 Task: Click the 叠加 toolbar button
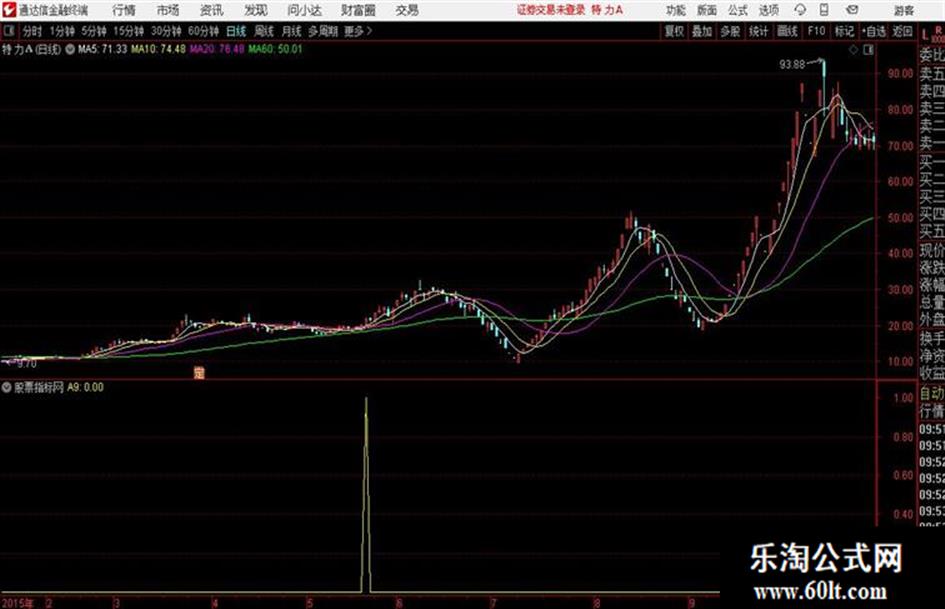click(x=702, y=31)
